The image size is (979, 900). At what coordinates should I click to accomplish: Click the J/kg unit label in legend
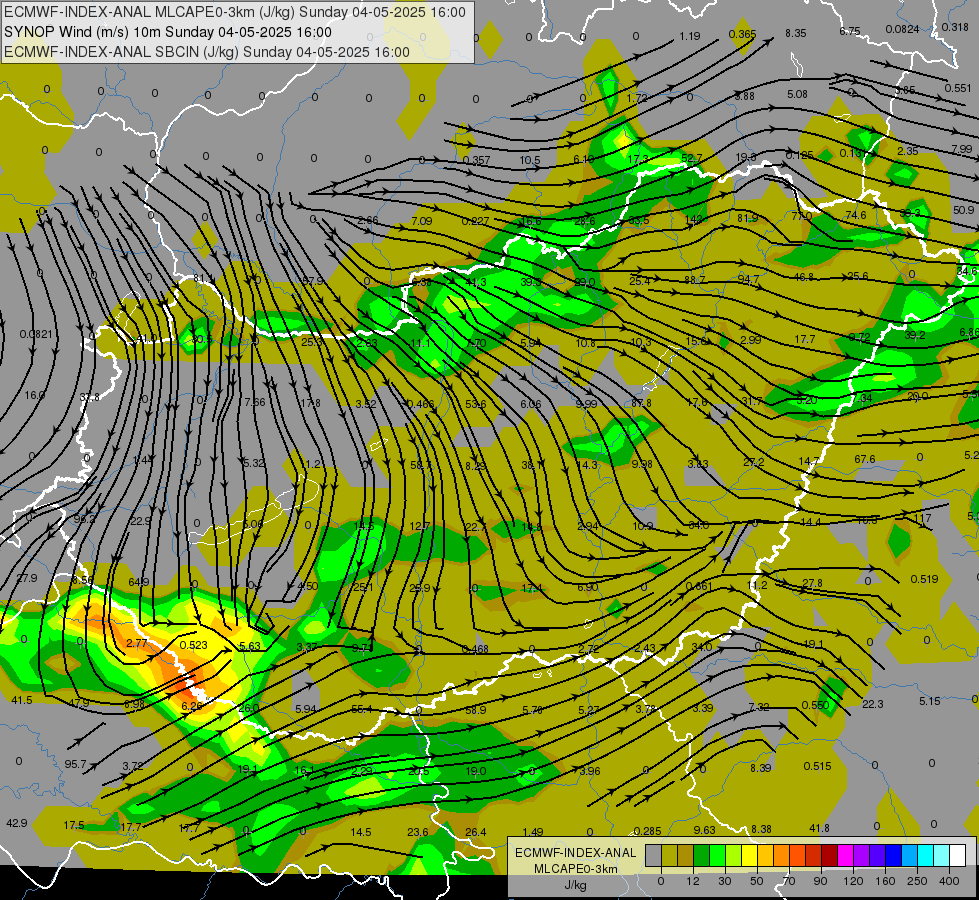(x=575, y=885)
